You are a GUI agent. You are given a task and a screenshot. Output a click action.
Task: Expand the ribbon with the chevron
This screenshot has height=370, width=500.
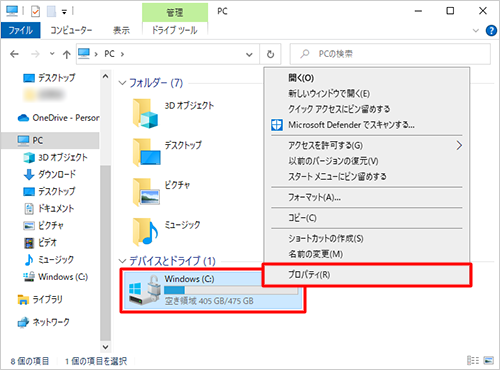(x=476, y=31)
